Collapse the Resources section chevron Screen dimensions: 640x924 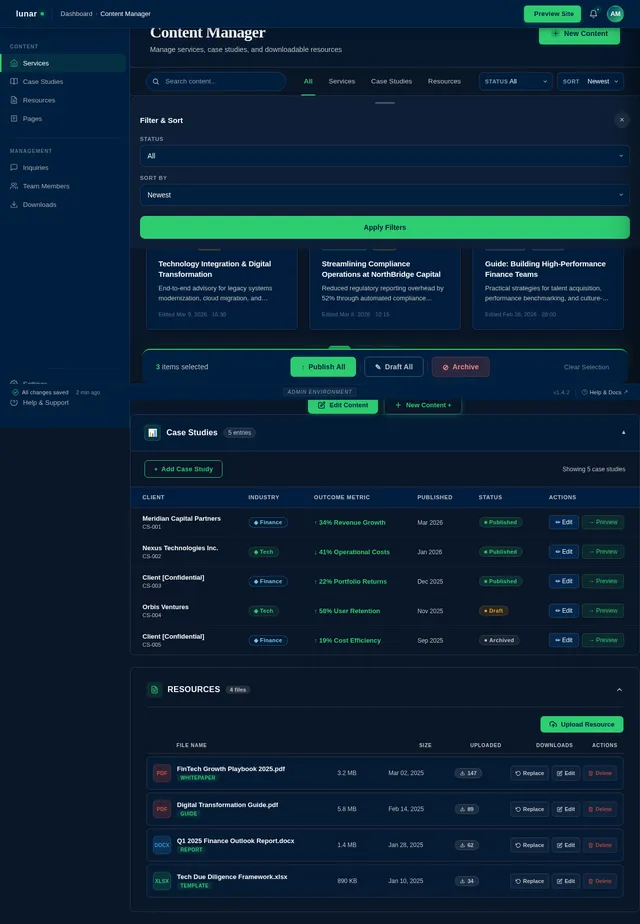[619, 690]
